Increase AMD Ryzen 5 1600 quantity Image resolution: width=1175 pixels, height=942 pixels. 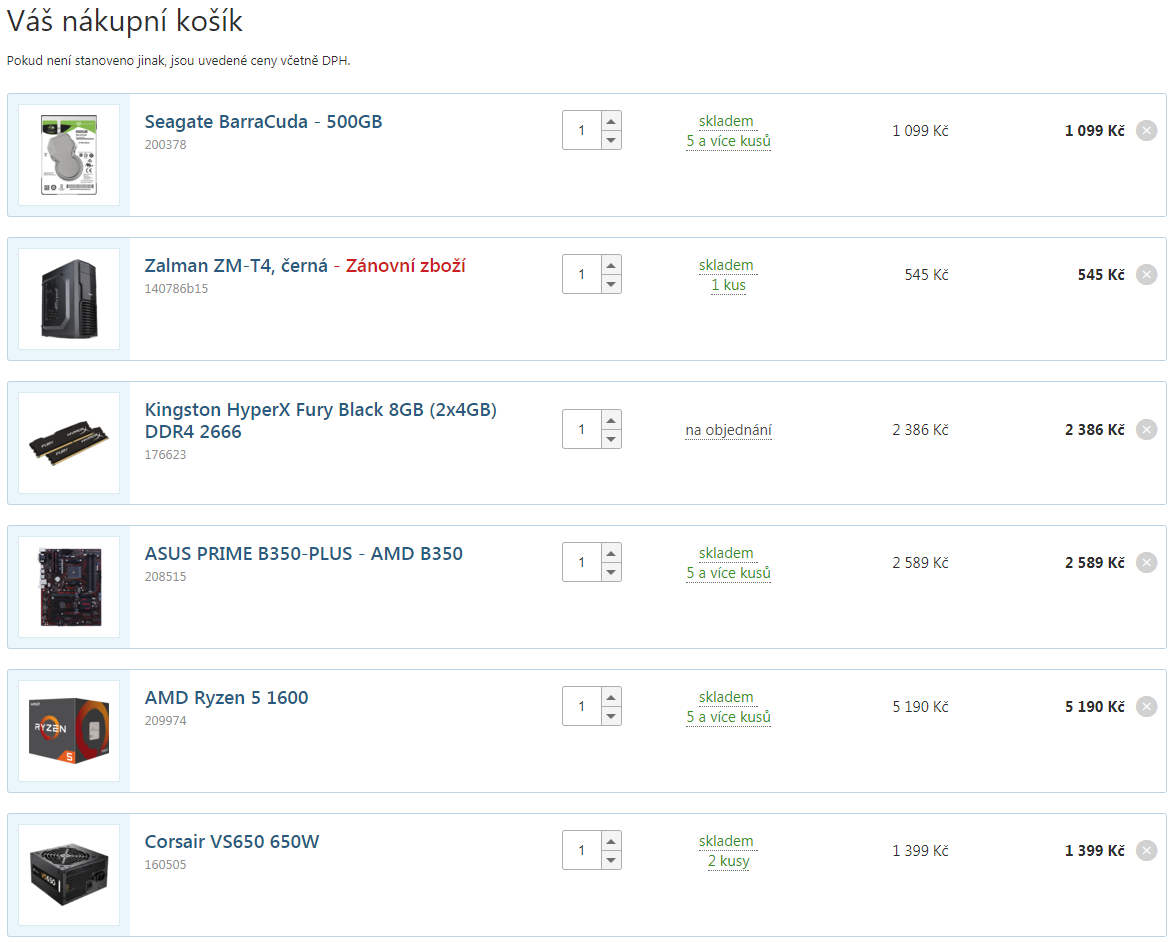tap(611, 696)
